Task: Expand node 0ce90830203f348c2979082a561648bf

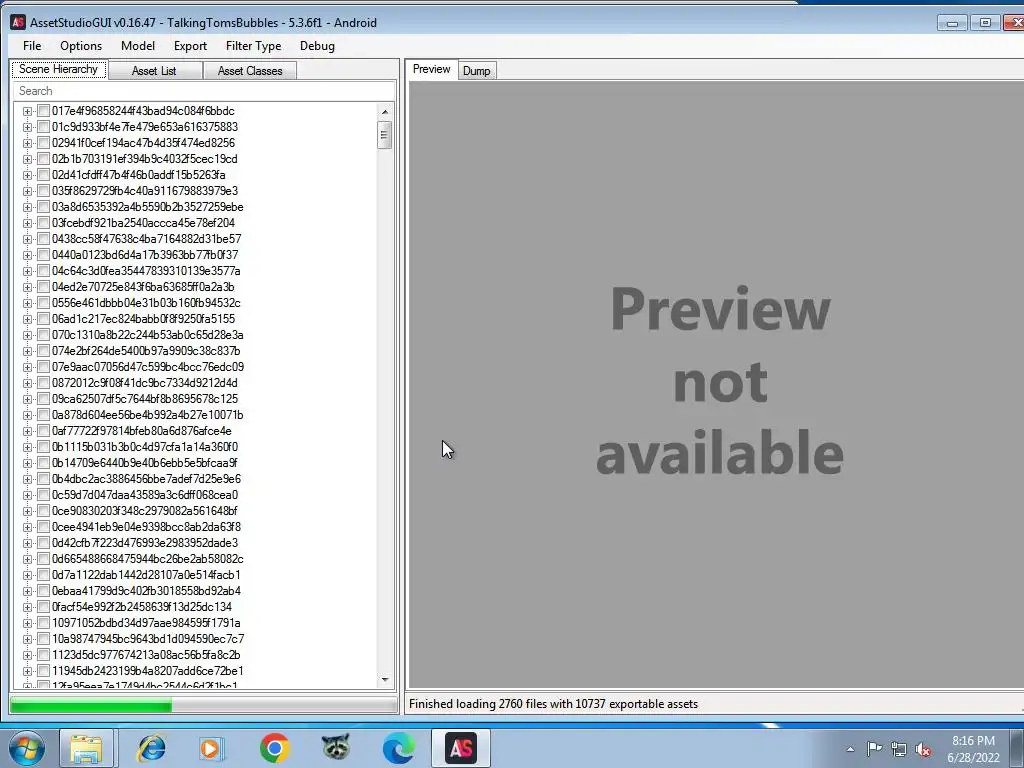Action: [x=27, y=511]
